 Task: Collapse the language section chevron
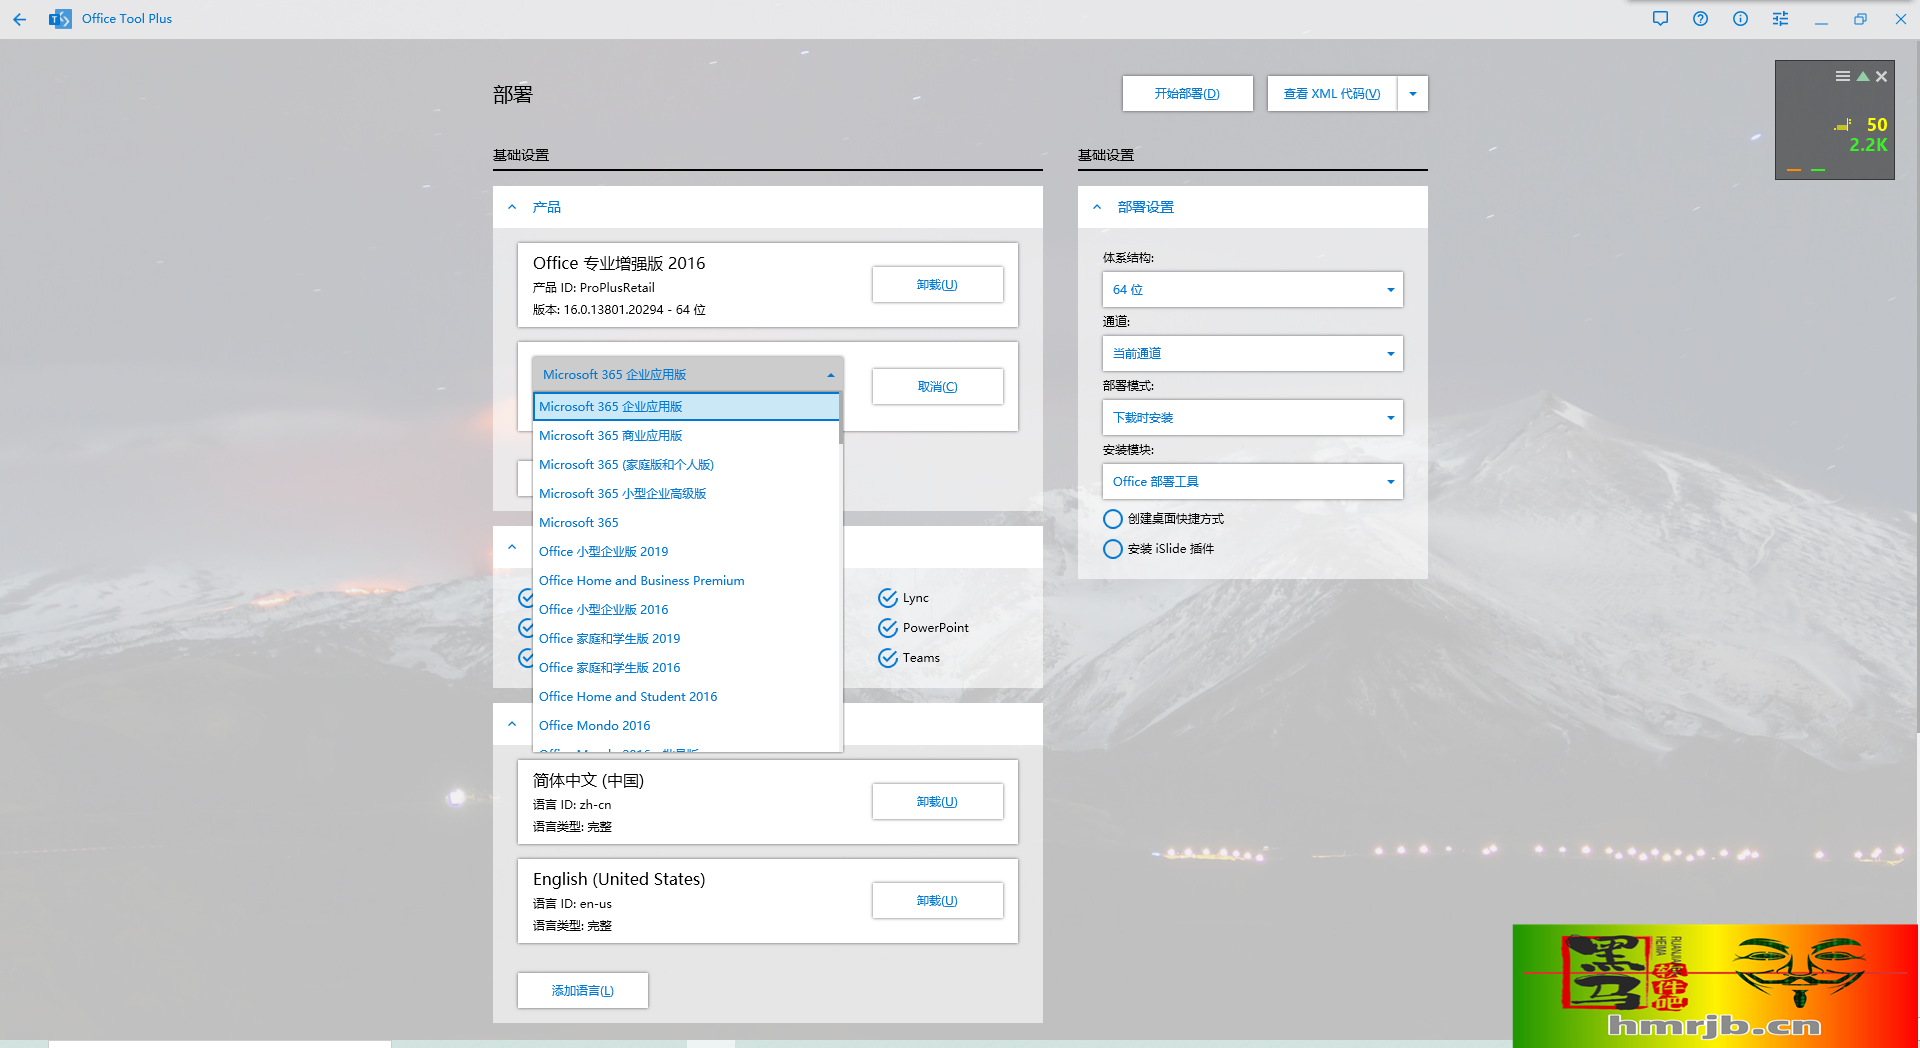coord(512,724)
